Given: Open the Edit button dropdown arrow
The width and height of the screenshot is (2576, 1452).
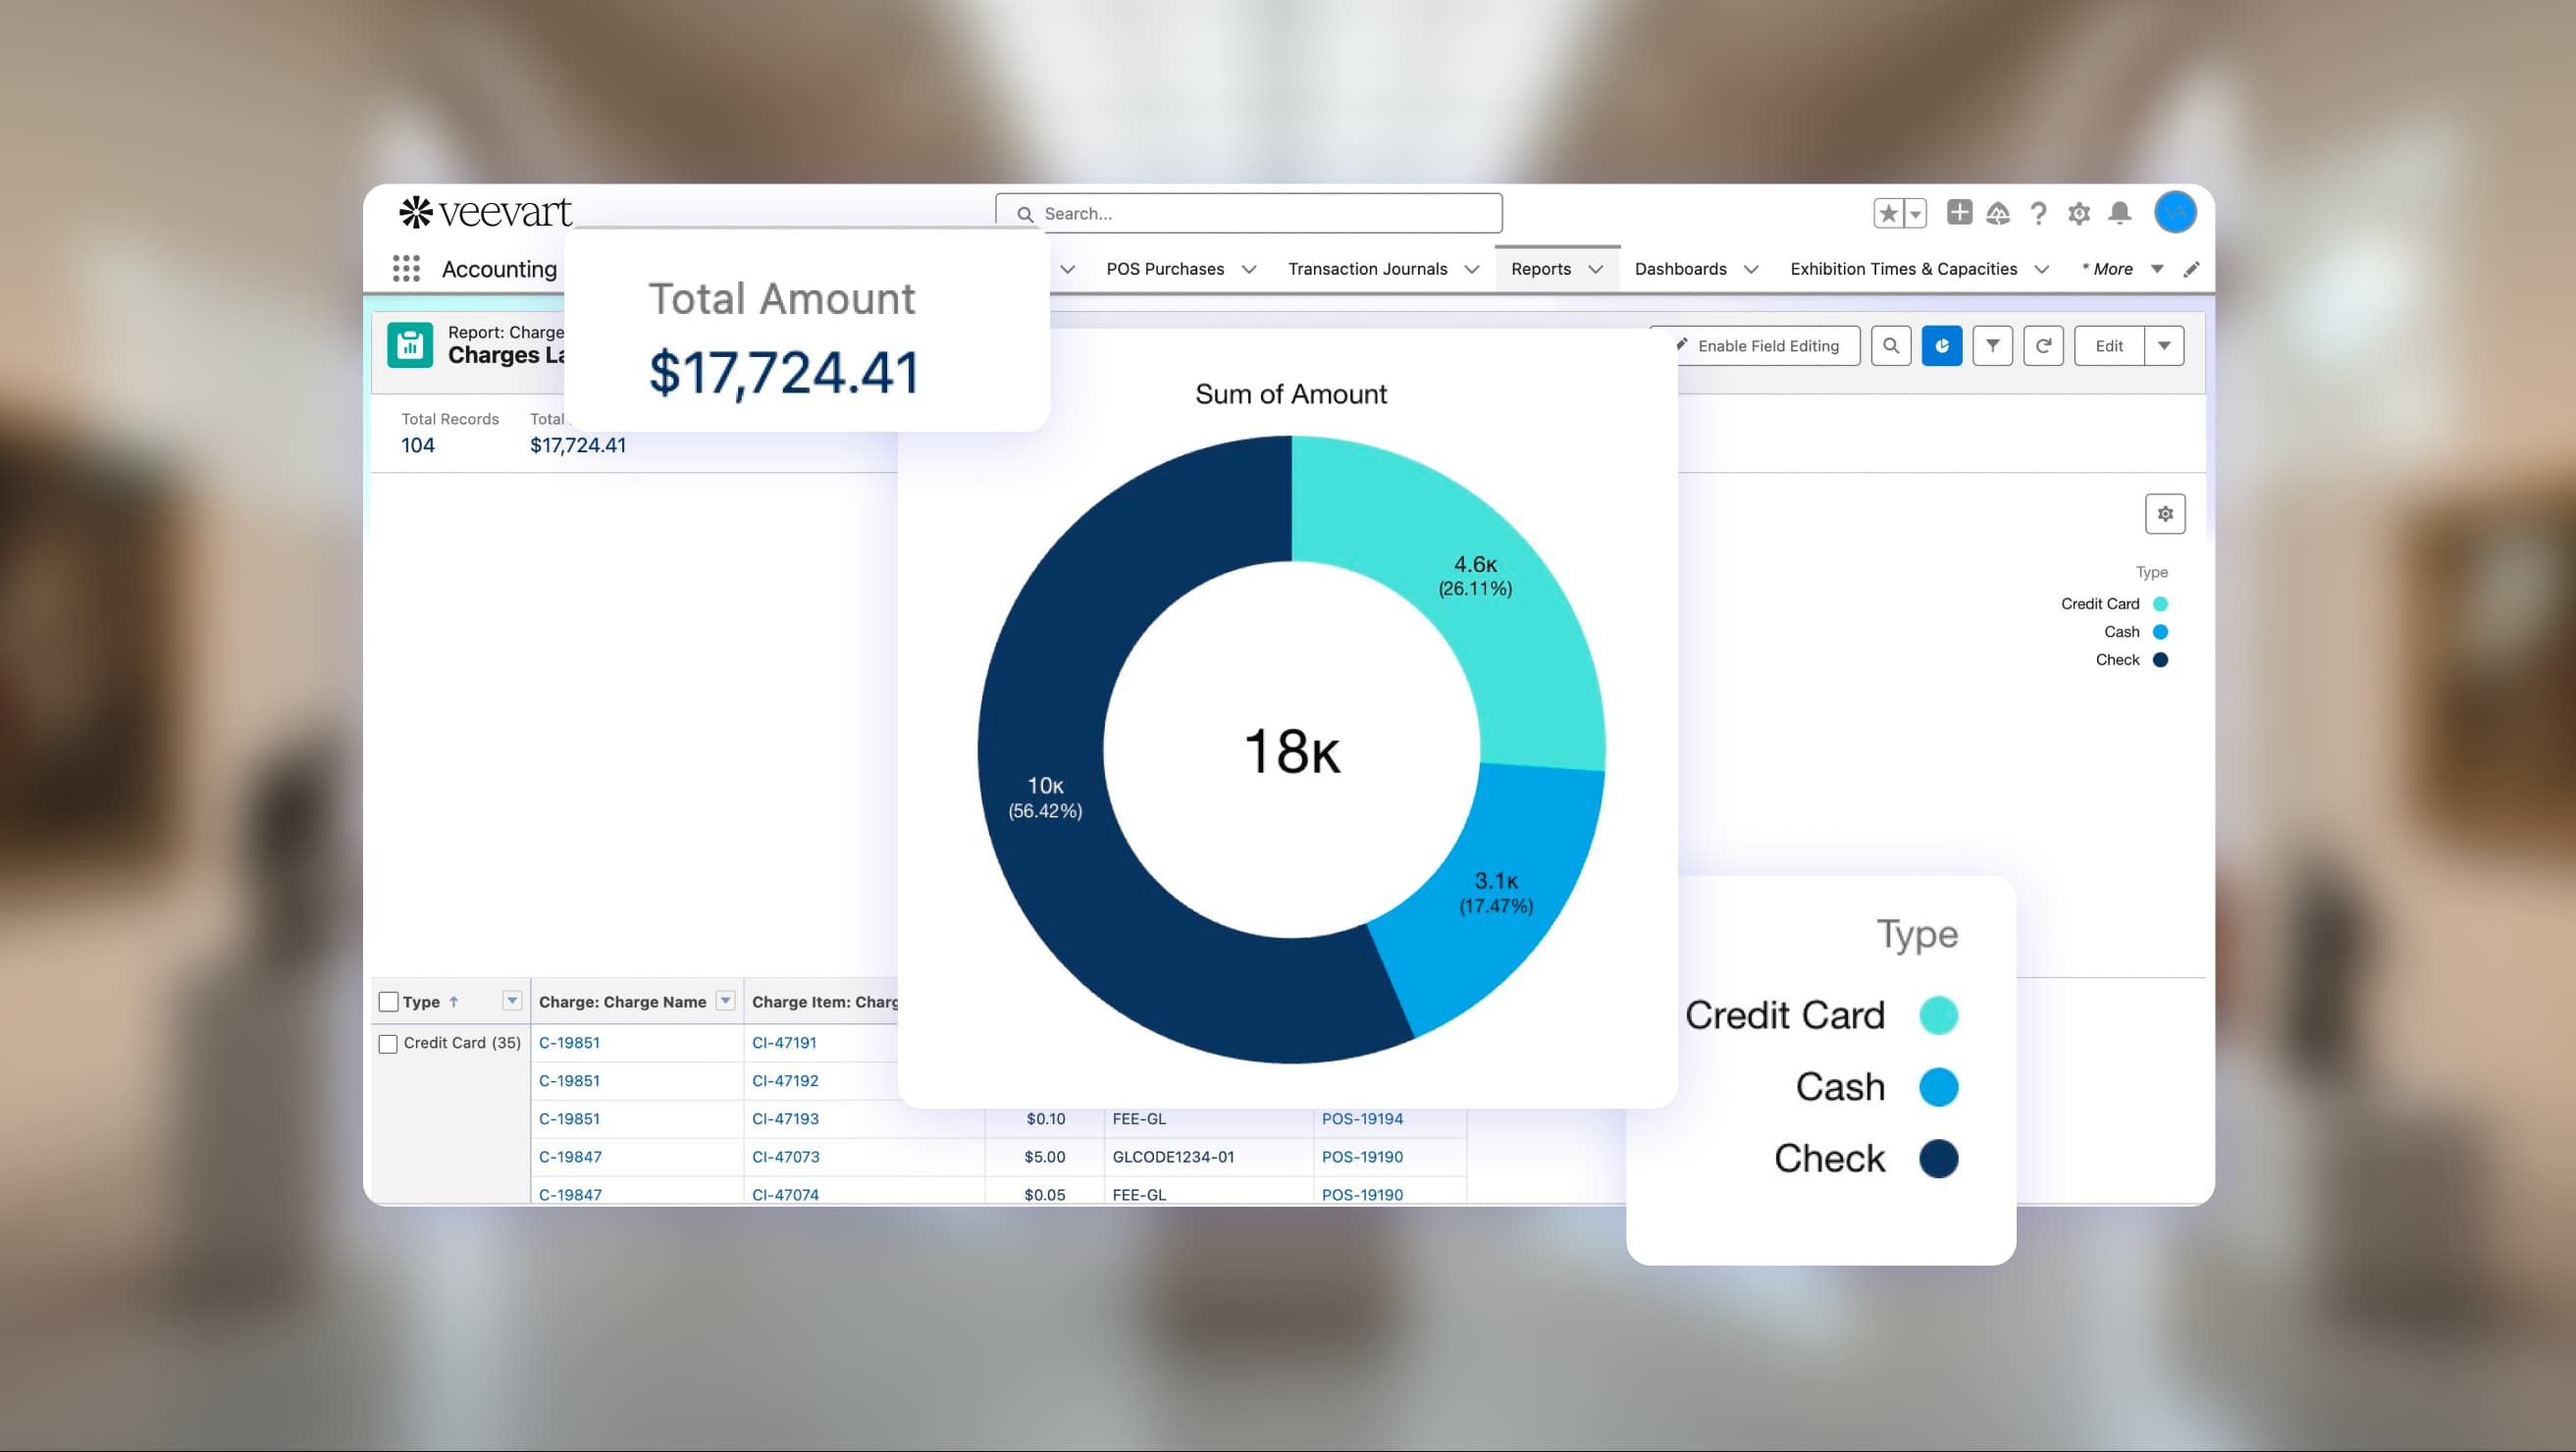Looking at the screenshot, I should click(x=2165, y=345).
